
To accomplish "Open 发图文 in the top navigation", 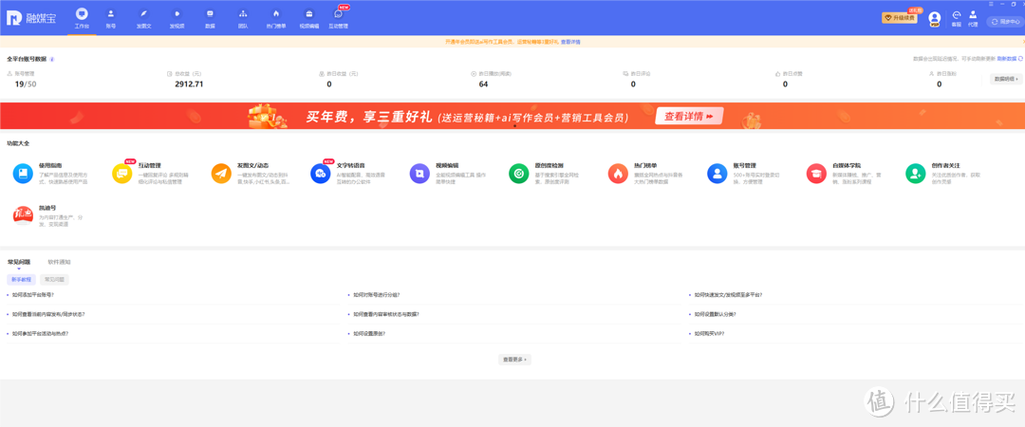I will (x=144, y=18).
